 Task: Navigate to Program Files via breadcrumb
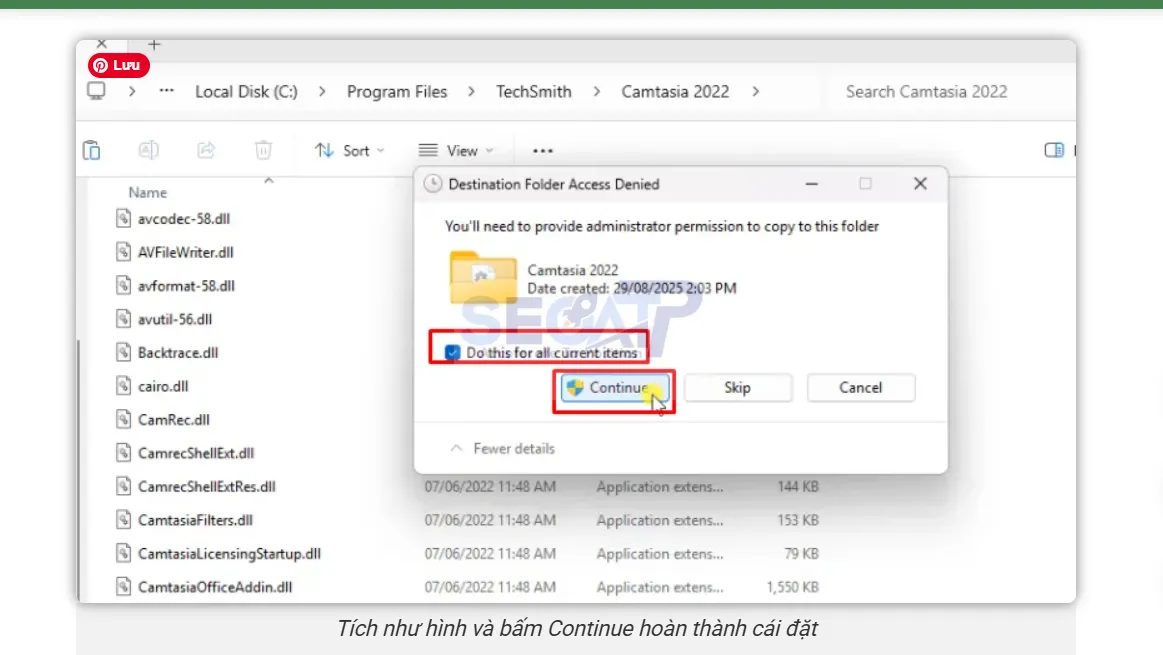tap(396, 91)
